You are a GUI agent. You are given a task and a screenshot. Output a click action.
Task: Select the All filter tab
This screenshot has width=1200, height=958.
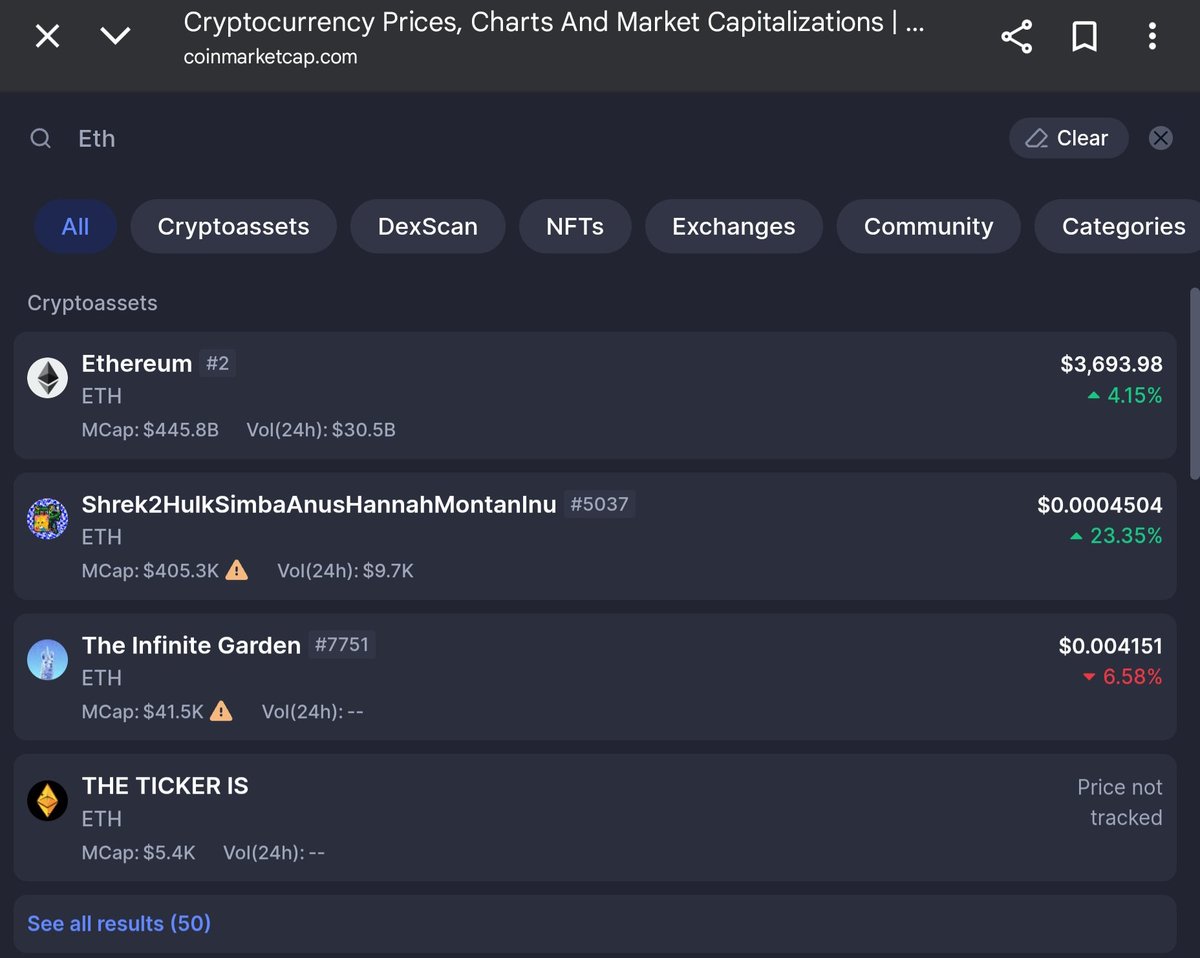click(x=75, y=226)
